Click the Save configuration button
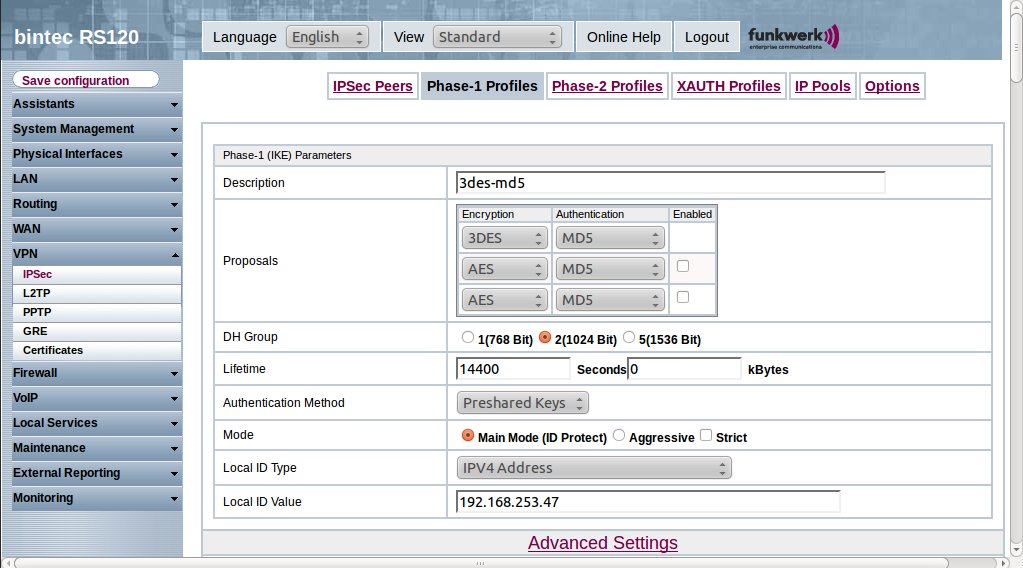1023x568 pixels. [x=85, y=80]
